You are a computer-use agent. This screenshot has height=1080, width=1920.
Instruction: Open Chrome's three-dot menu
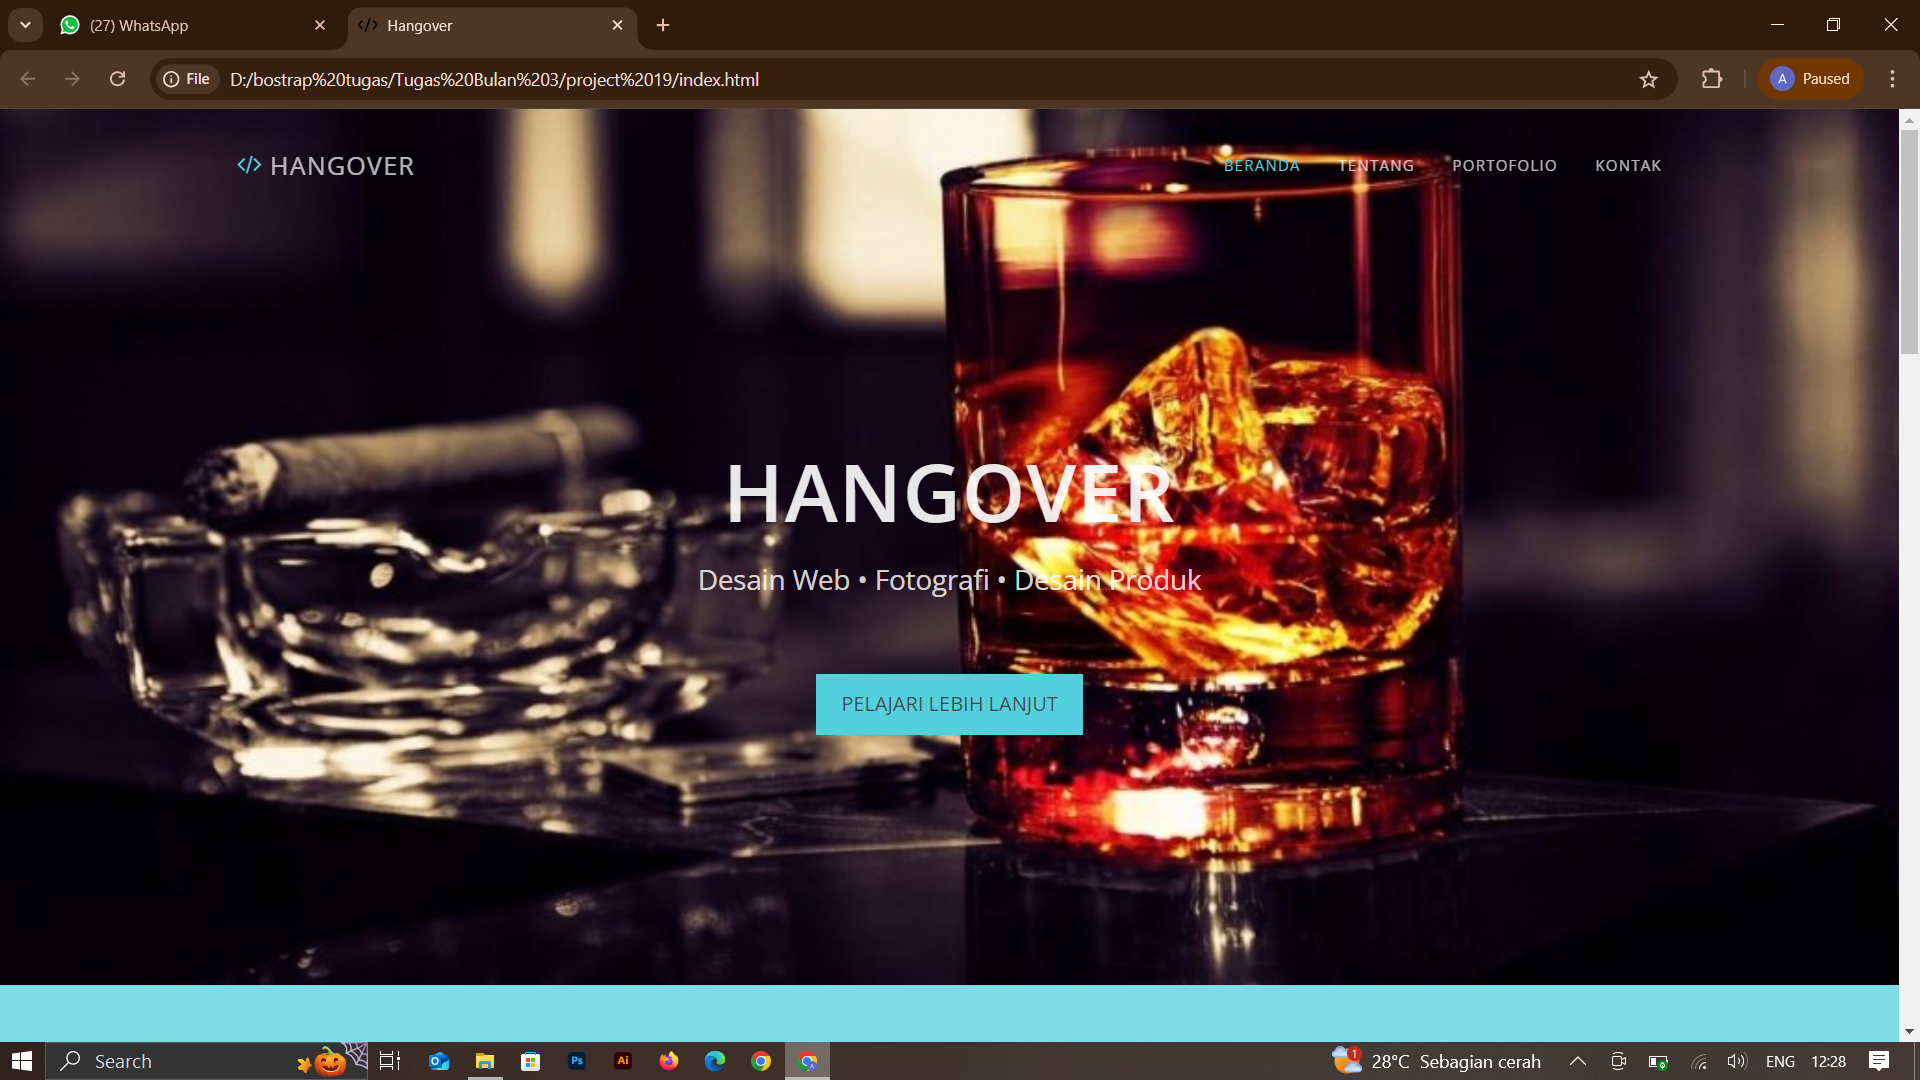tap(1892, 79)
